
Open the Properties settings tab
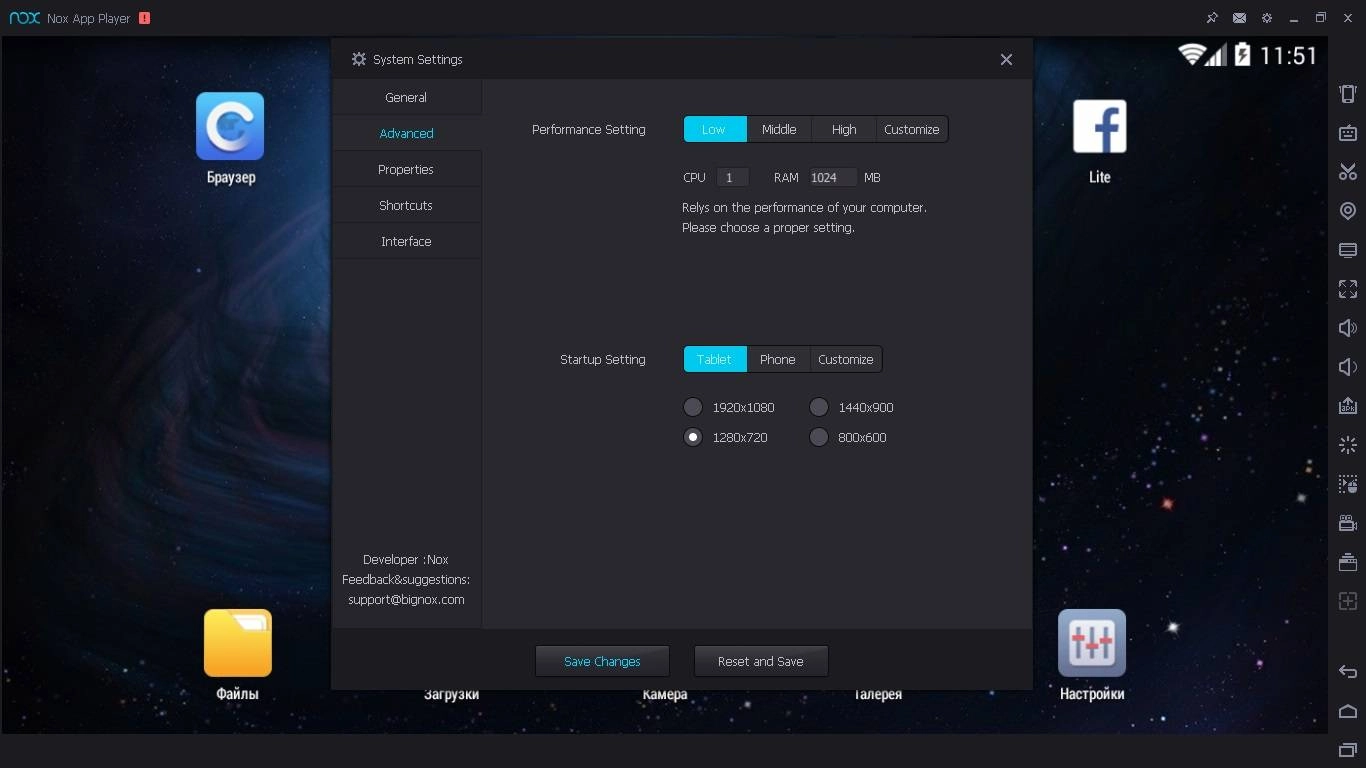pos(406,169)
